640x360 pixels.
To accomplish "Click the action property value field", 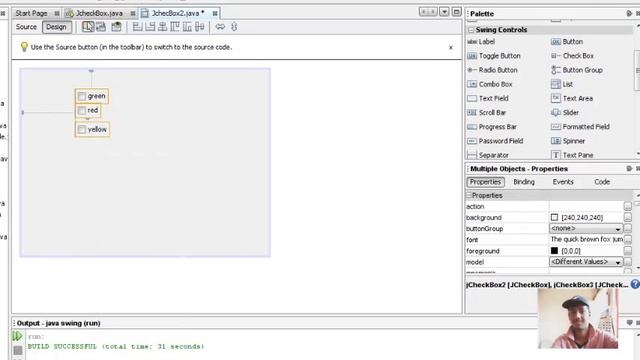I will [x=586, y=207].
